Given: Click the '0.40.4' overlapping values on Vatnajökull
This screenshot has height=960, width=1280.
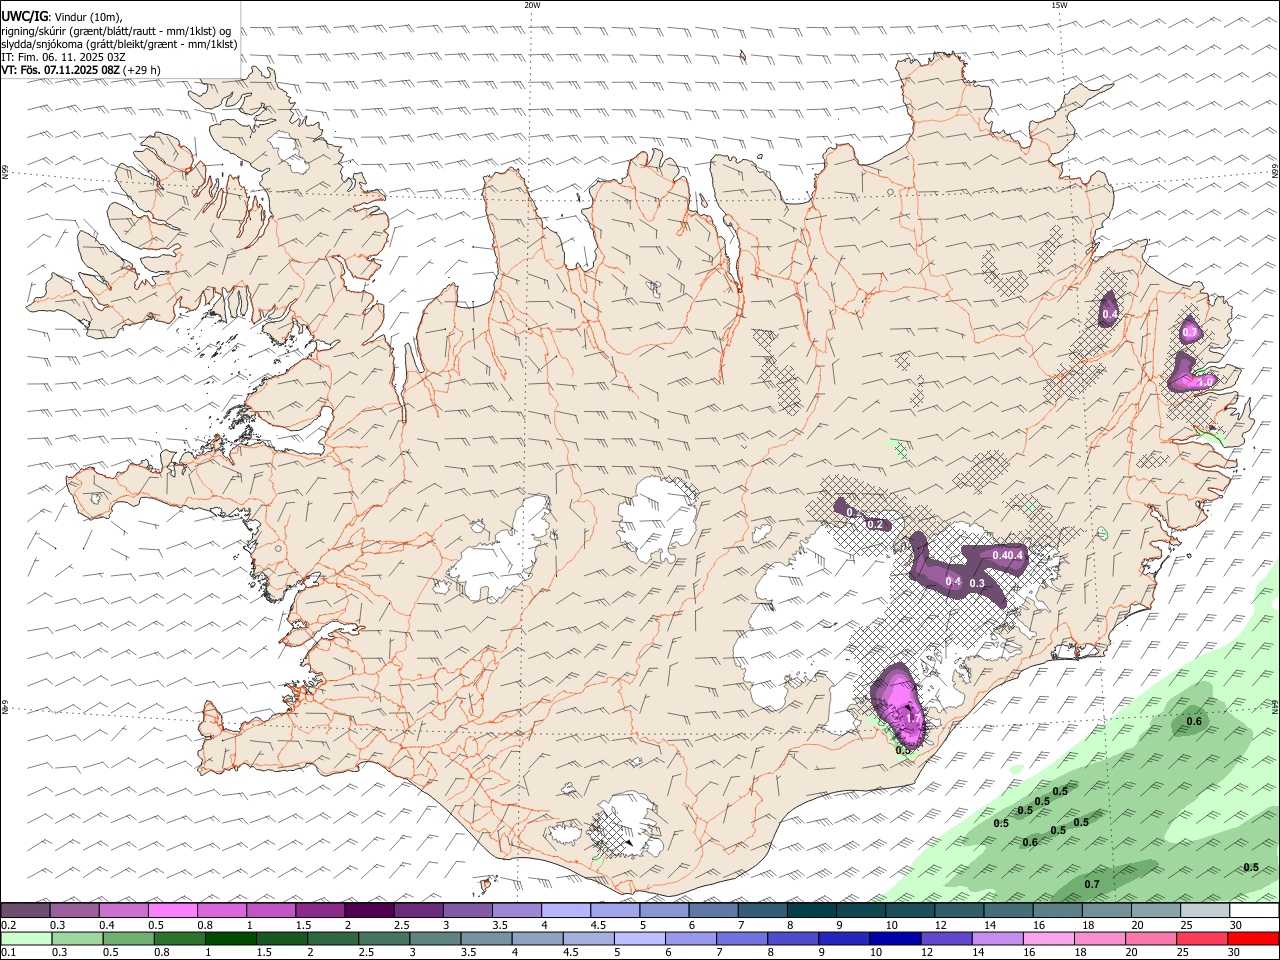Looking at the screenshot, I should (1008, 555).
